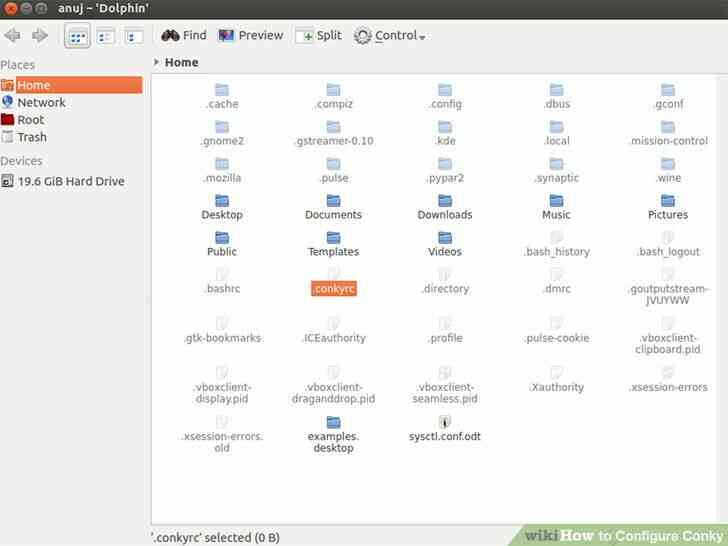728x546 pixels.
Task: Go back with the Back arrow
Action: tap(13, 35)
